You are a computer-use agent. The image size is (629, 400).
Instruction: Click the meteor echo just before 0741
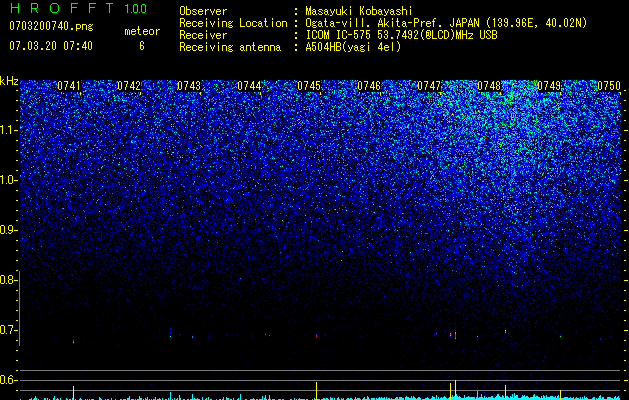pos(73,341)
